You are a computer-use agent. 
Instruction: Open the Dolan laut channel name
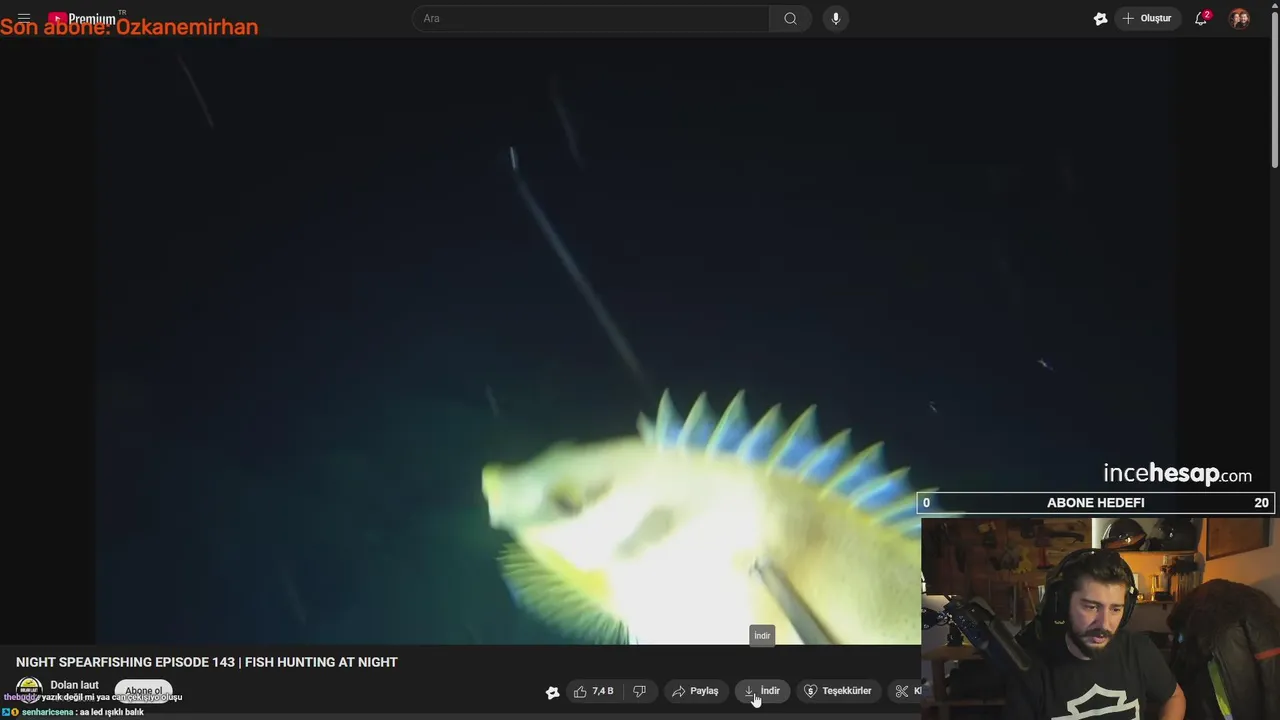pos(74,685)
